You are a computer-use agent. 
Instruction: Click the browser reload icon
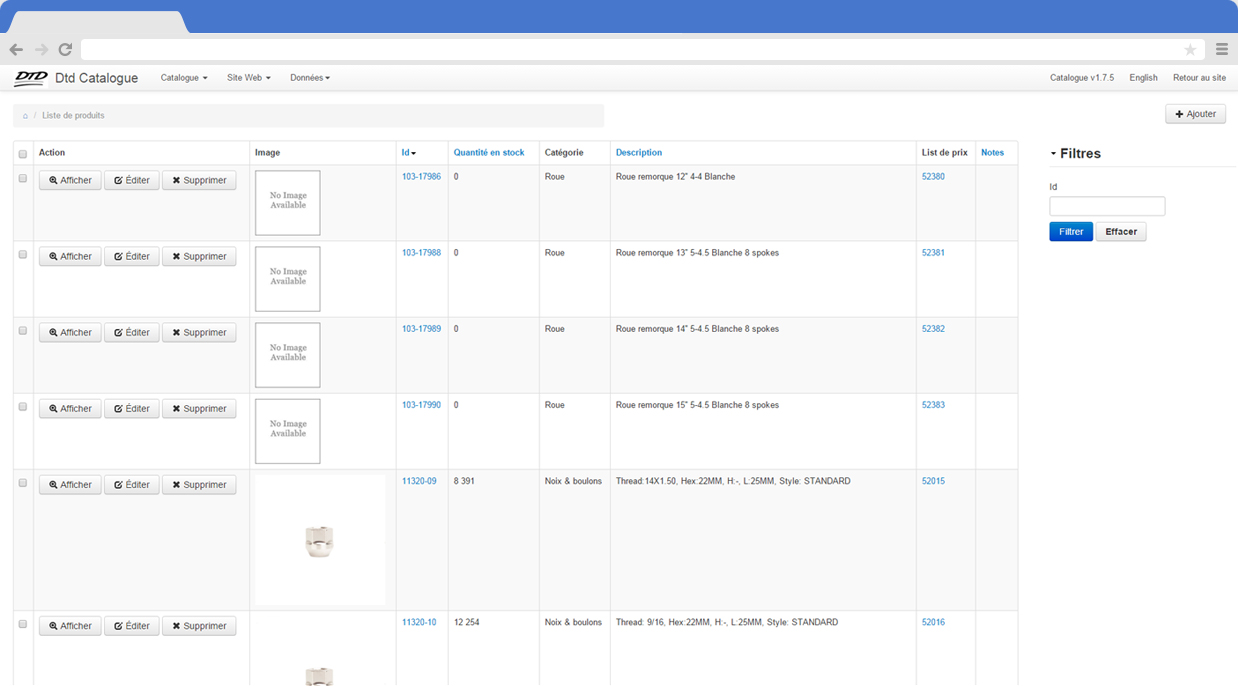point(65,50)
